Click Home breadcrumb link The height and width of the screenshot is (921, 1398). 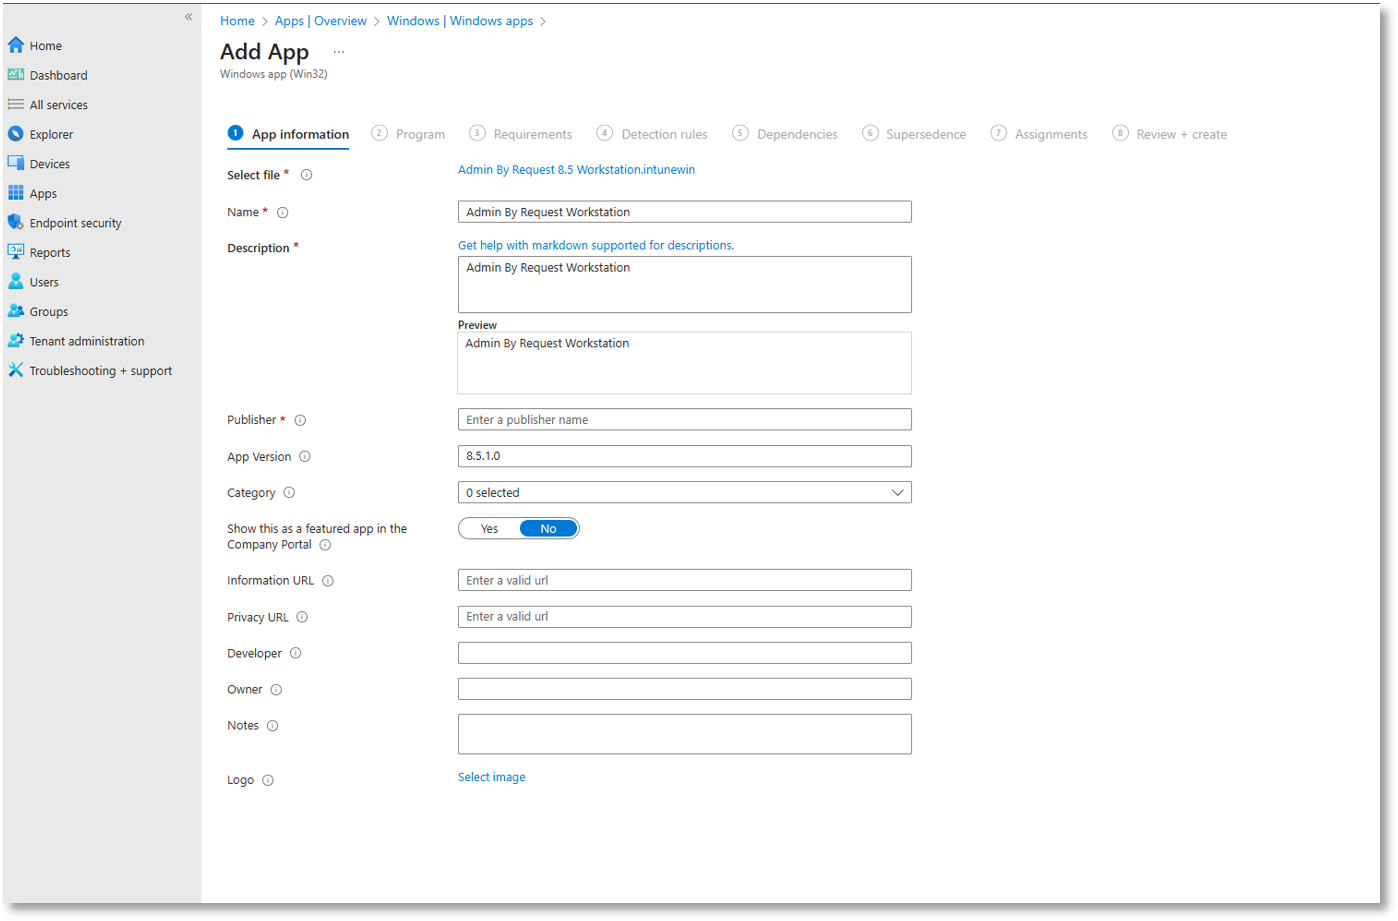point(237,21)
